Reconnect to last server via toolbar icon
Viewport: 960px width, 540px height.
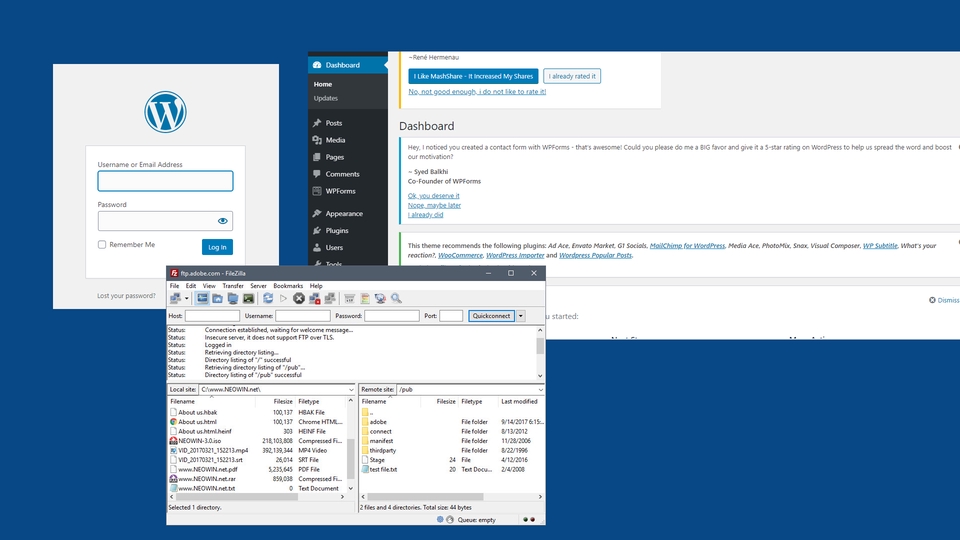pos(330,298)
